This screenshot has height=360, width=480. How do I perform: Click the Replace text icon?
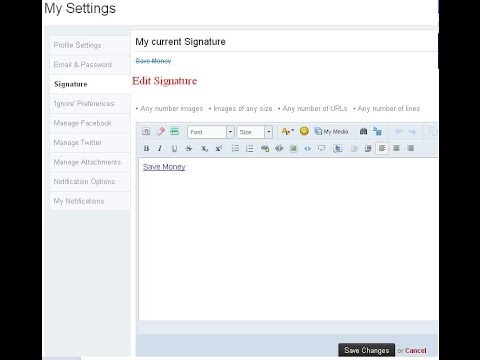click(x=377, y=131)
